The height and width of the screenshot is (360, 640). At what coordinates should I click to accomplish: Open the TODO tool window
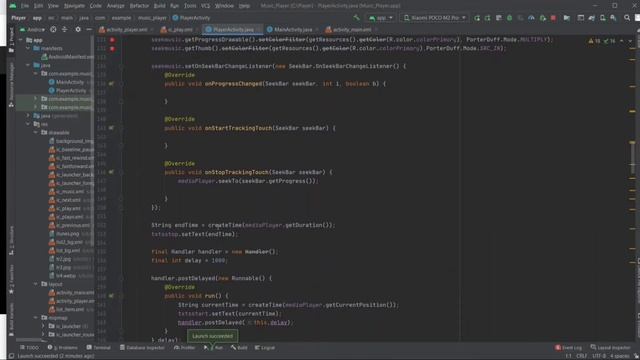(x=29, y=347)
